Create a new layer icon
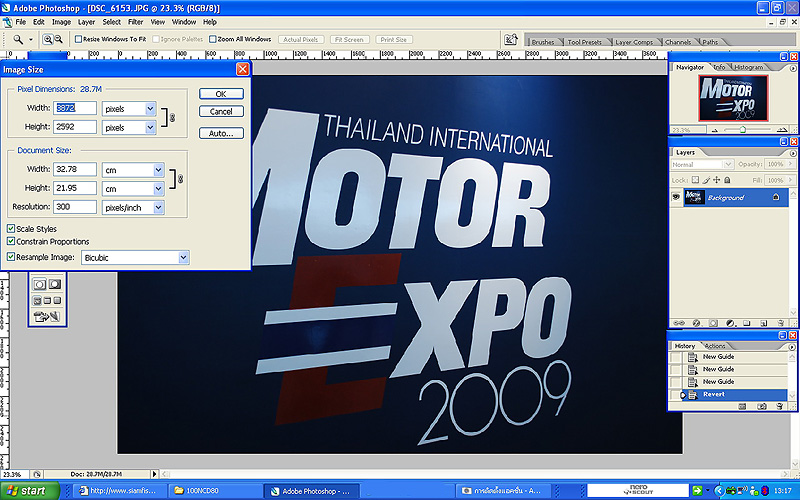Viewport: 800px width, 500px height. point(763,323)
